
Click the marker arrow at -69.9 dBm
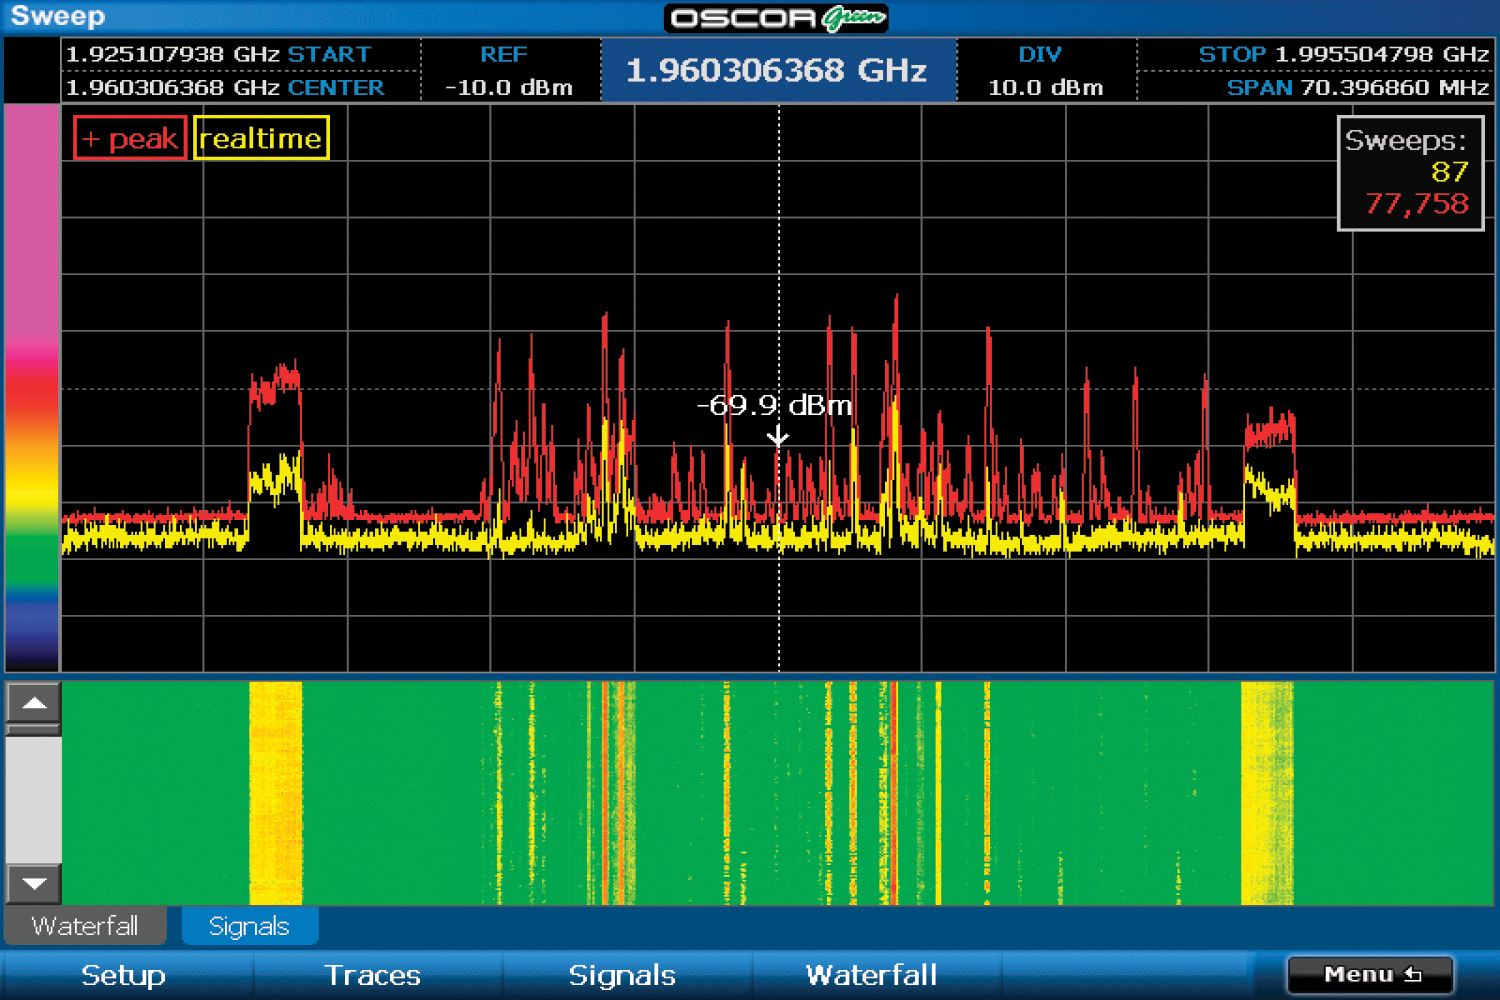778,437
